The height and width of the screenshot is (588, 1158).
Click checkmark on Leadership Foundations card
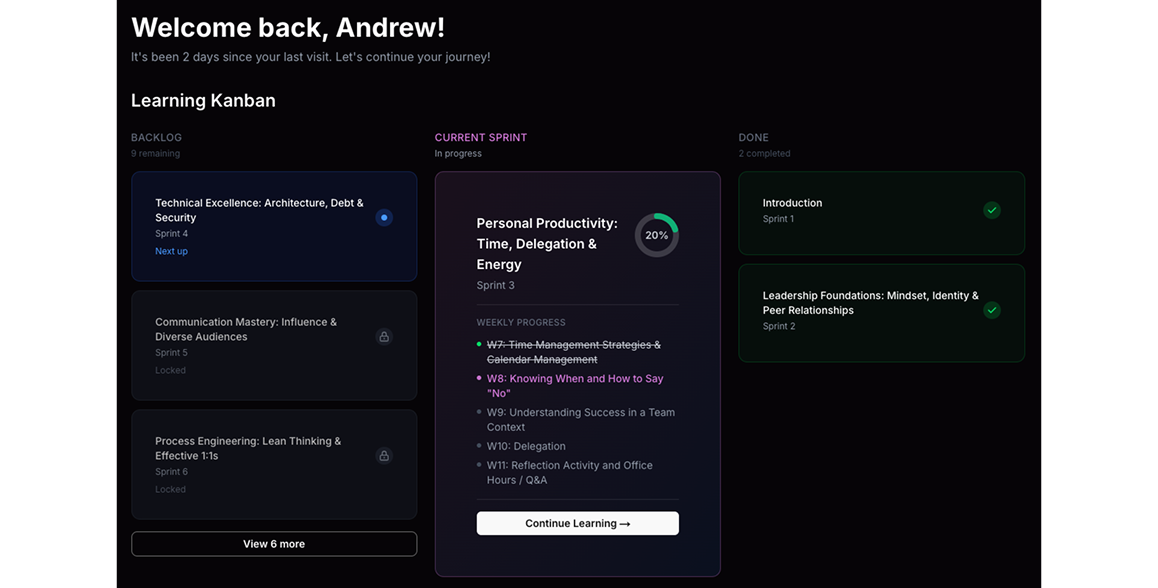click(992, 310)
